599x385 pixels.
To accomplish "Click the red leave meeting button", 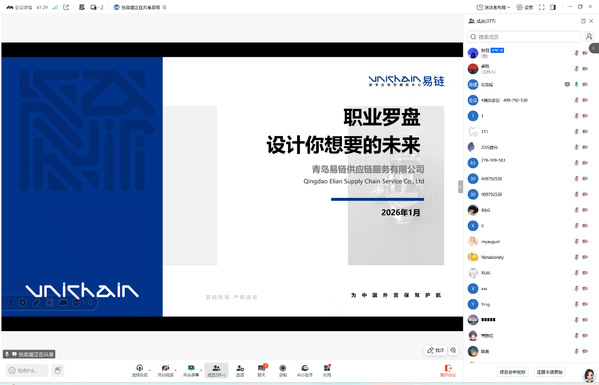I will (x=448, y=370).
